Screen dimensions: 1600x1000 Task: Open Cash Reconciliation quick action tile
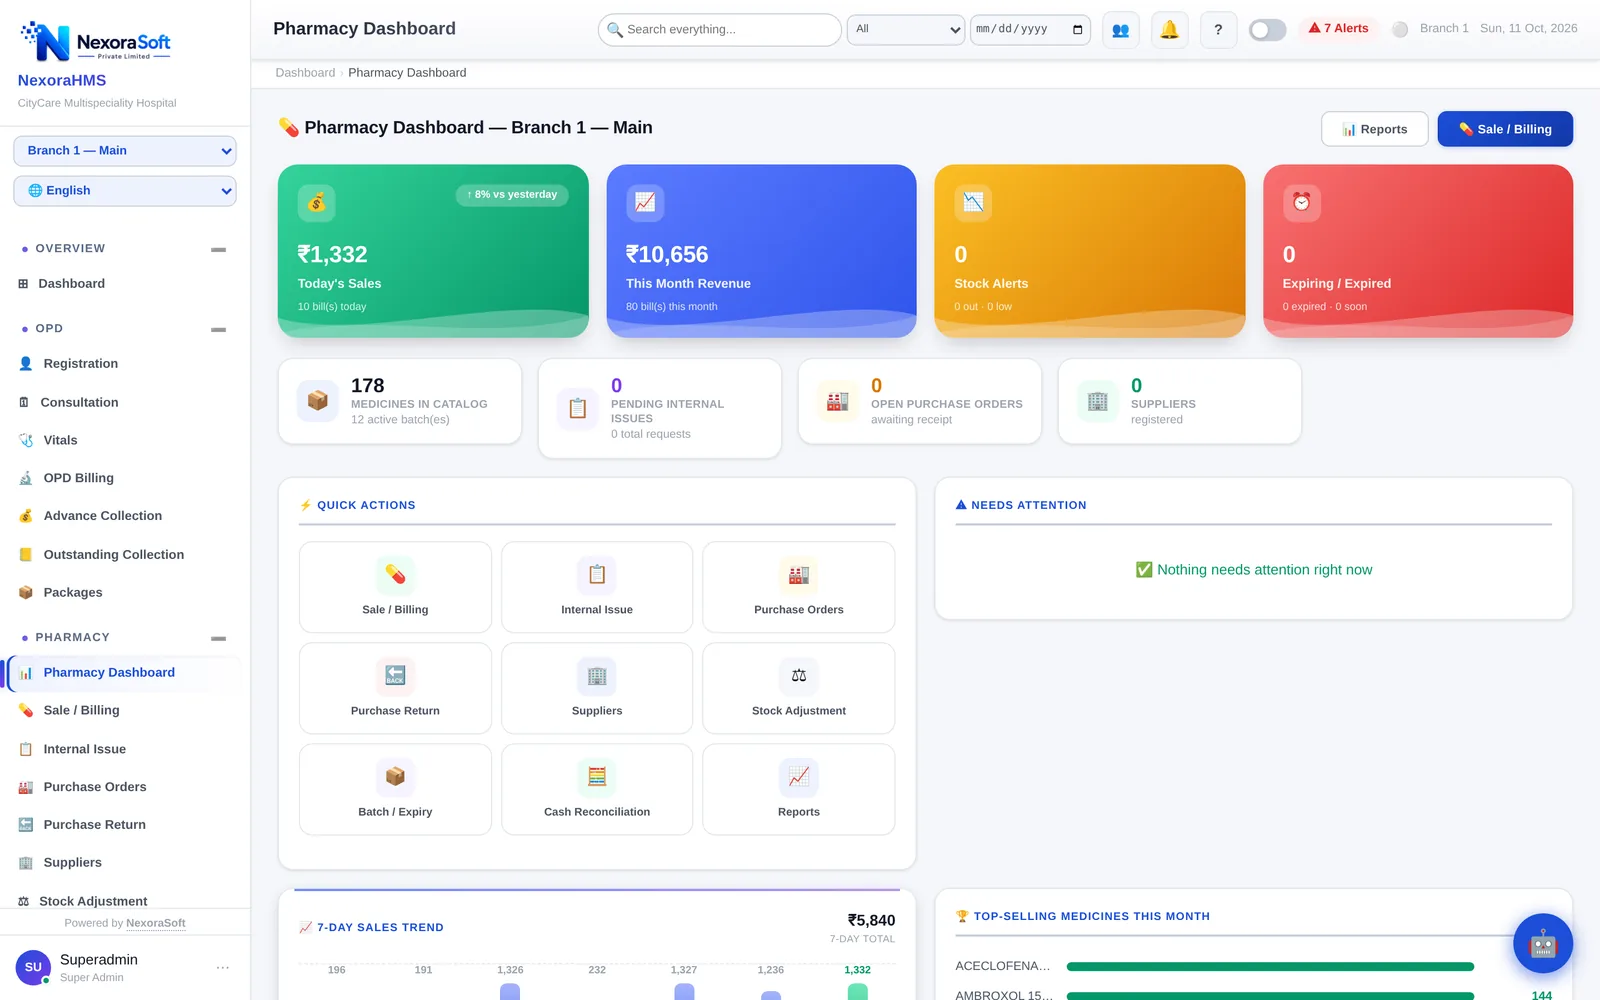(597, 789)
